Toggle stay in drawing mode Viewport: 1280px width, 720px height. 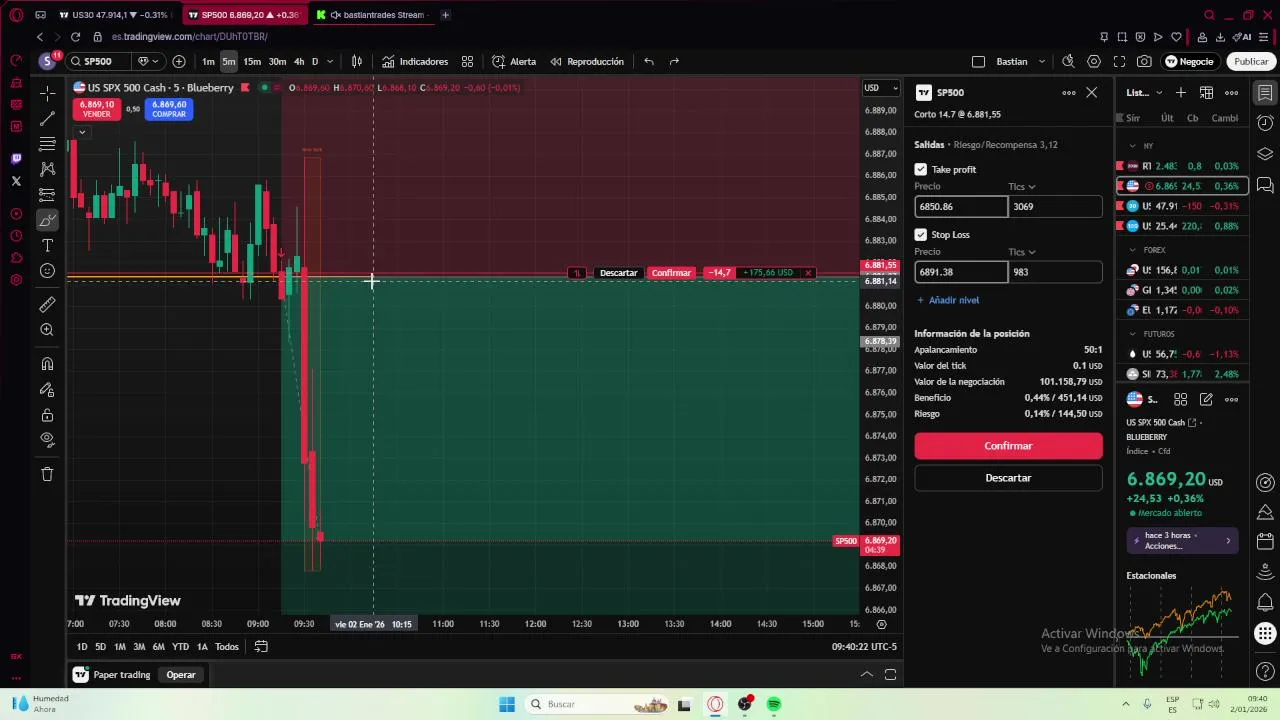(47, 390)
